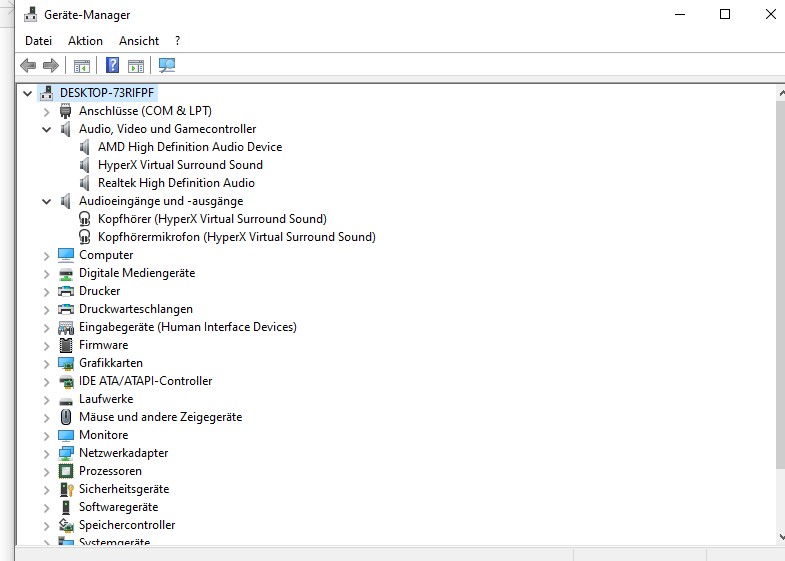
Task: Click the blue Help question mark icon
Action: (113, 65)
